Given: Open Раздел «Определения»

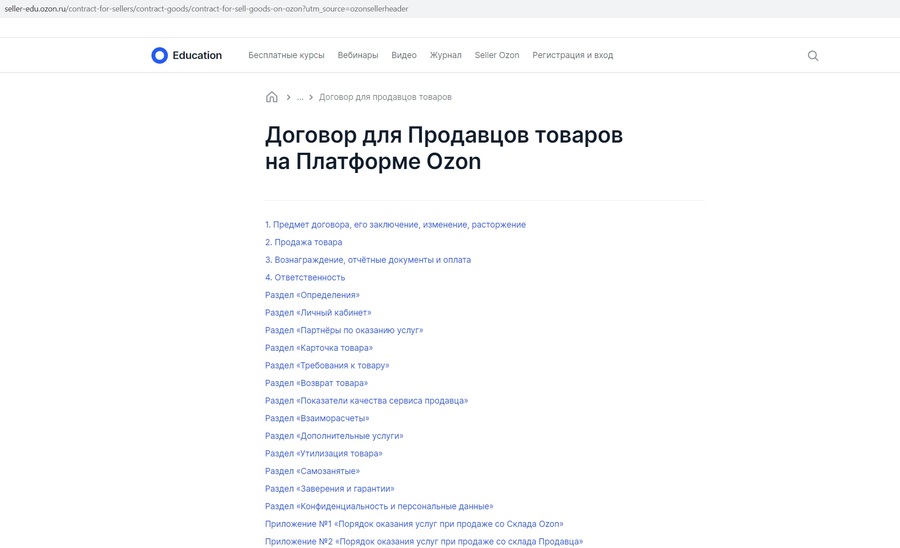Looking at the screenshot, I should click(312, 295).
